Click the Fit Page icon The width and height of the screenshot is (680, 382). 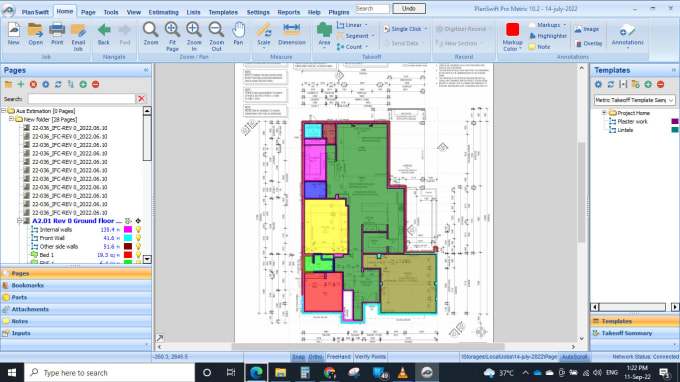click(x=172, y=37)
